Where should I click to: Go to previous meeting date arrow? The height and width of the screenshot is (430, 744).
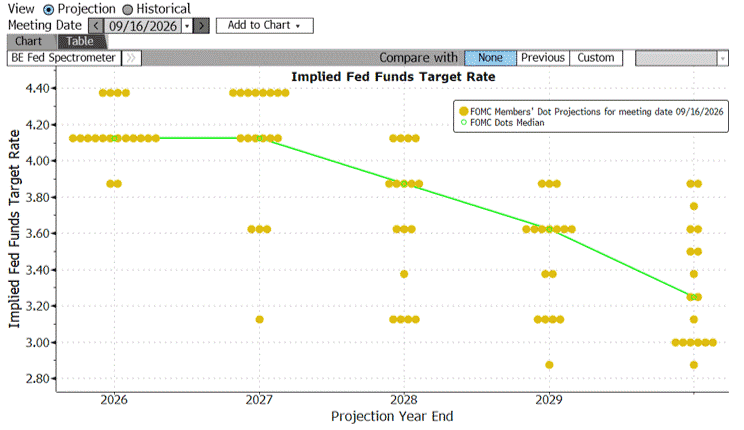point(96,26)
